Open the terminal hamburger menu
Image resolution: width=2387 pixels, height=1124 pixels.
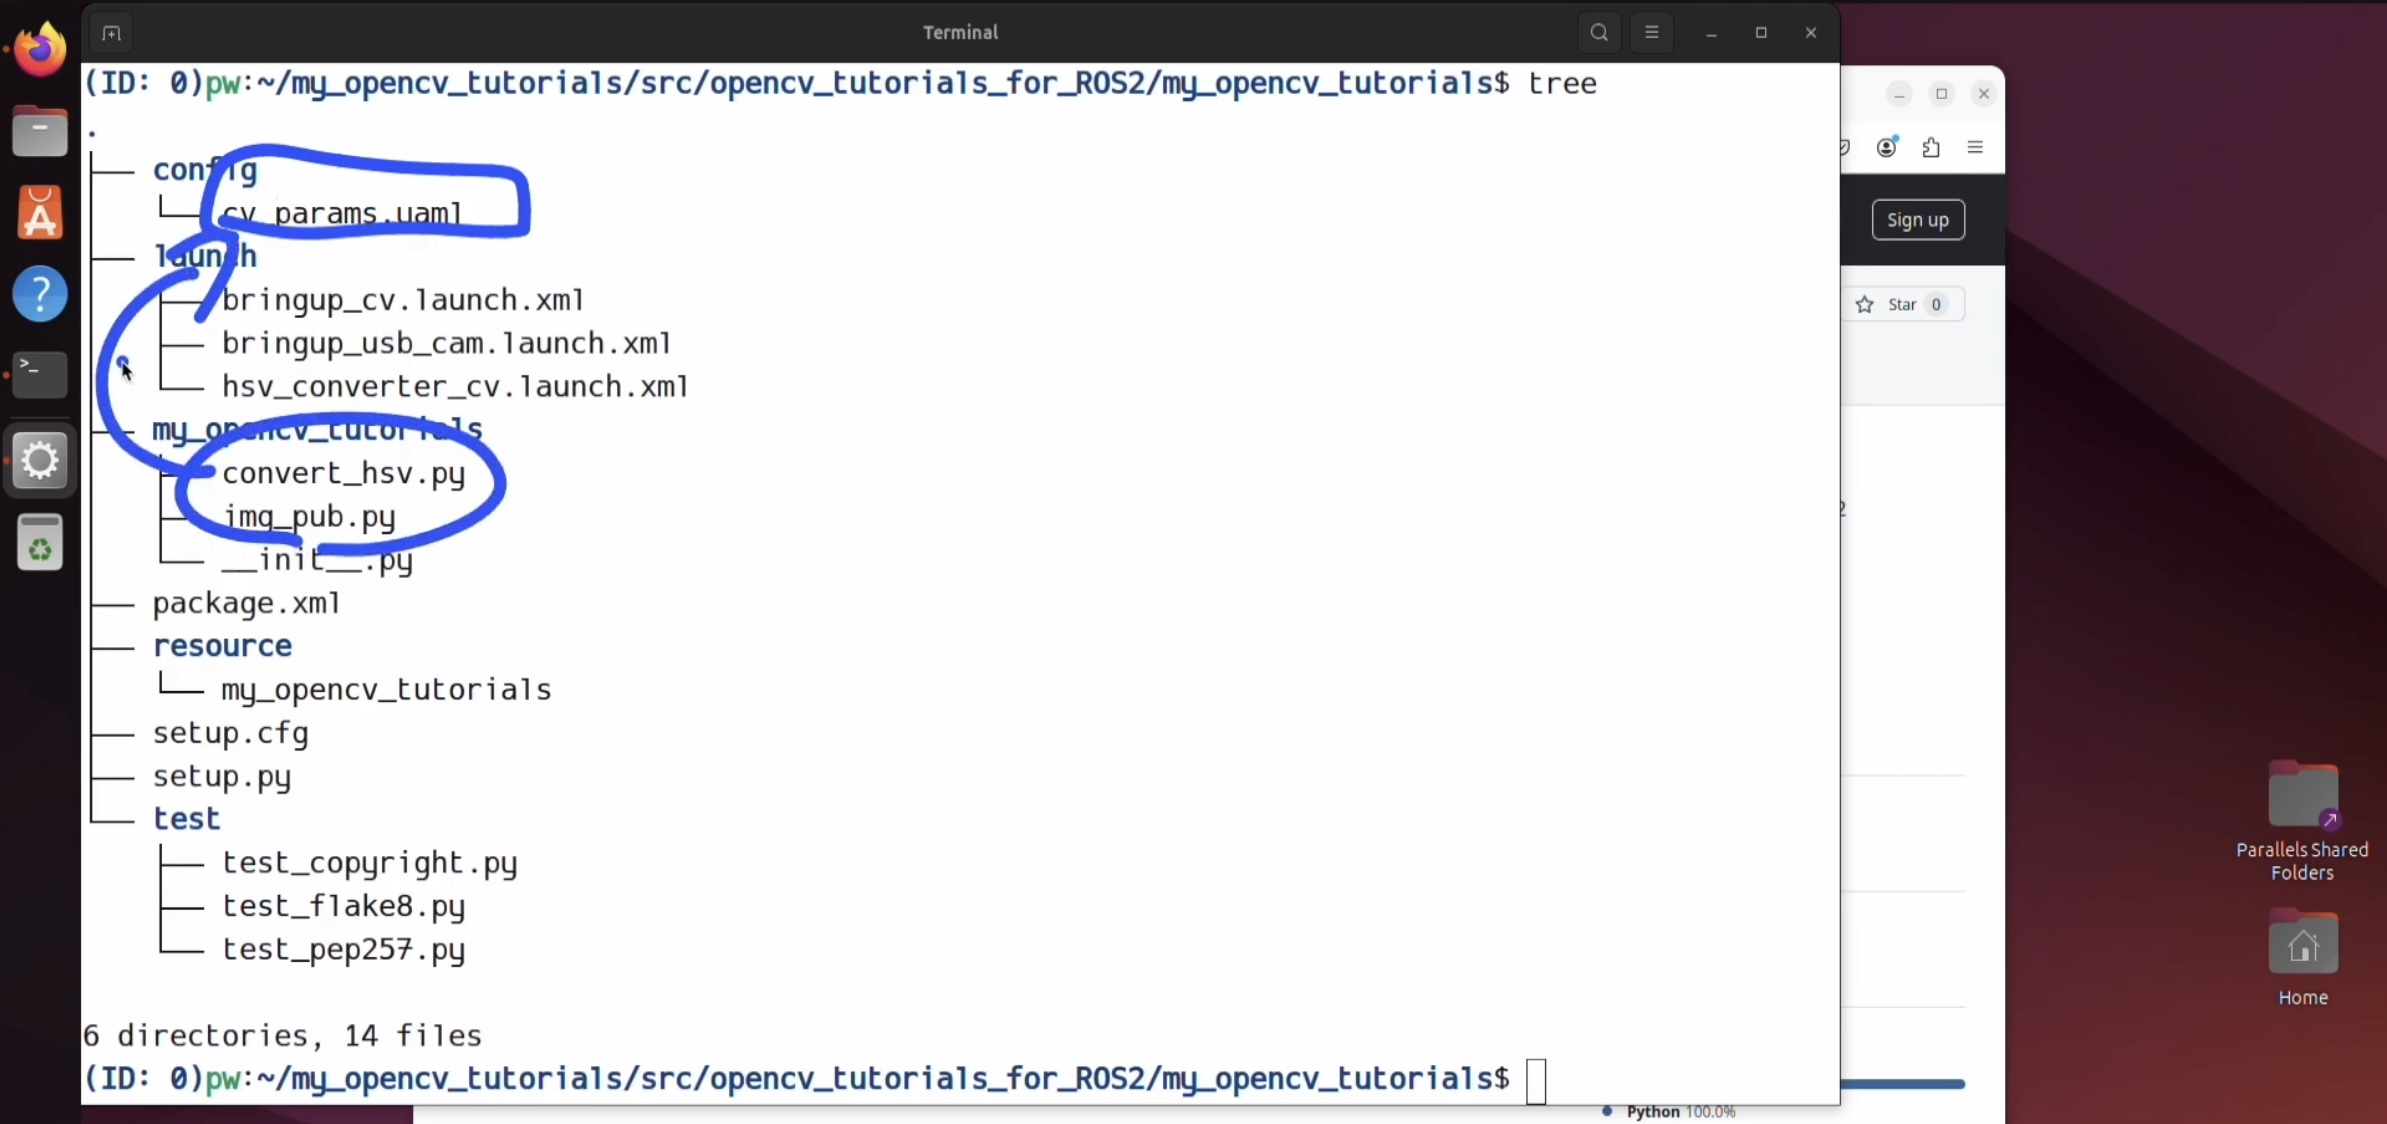tap(1651, 32)
